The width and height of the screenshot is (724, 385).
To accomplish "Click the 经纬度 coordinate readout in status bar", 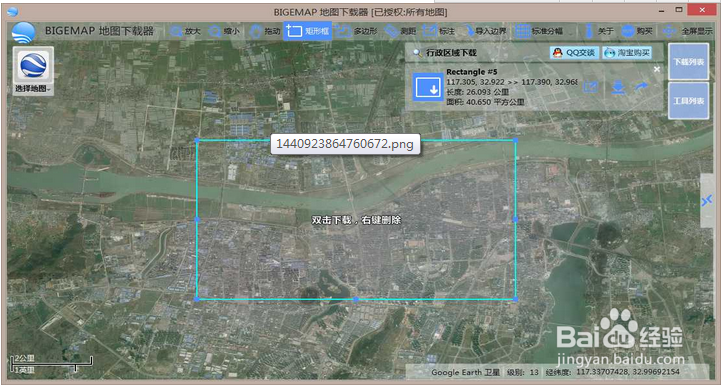I will [613, 372].
